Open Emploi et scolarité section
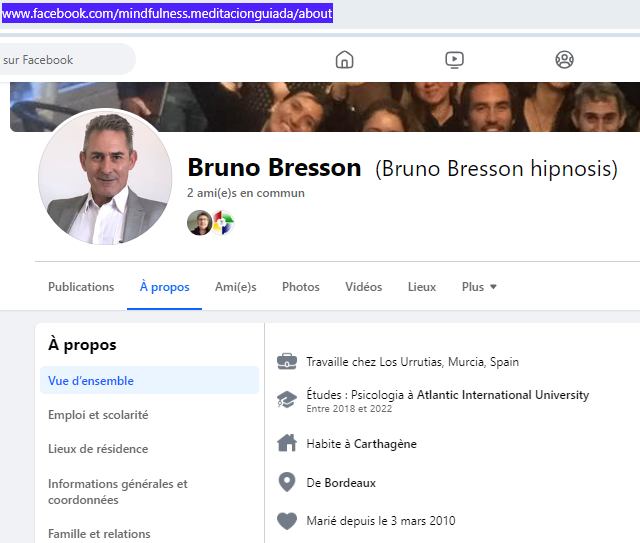640x543 pixels. [98, 415]
